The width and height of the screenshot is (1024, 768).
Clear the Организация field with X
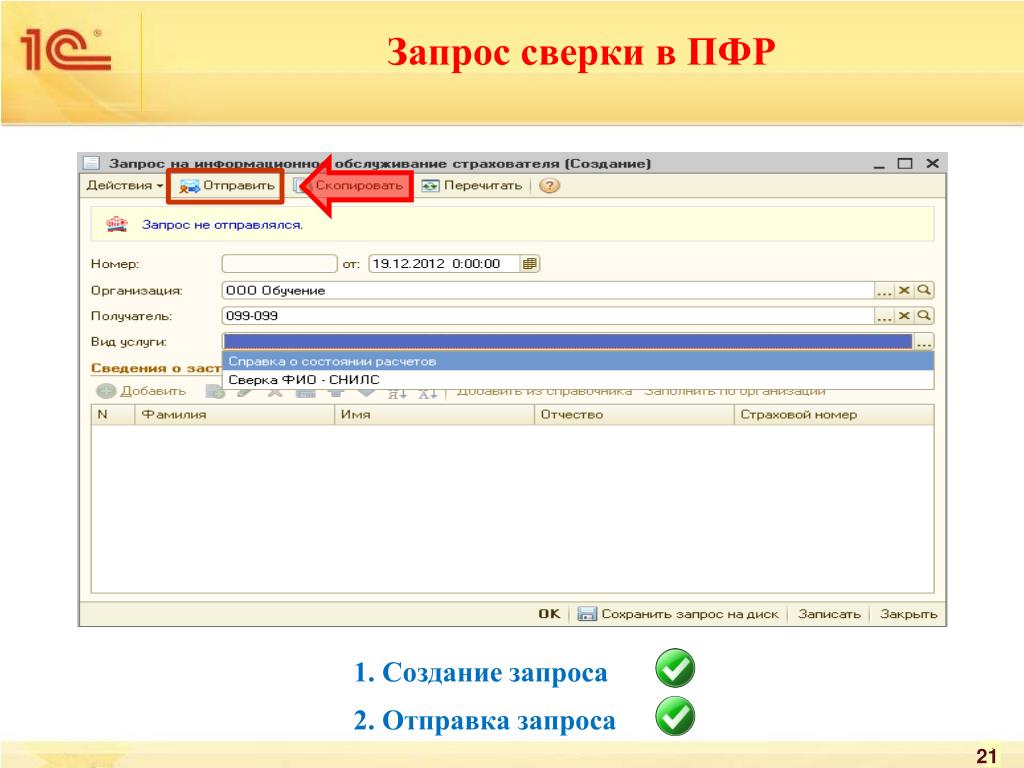904,291
